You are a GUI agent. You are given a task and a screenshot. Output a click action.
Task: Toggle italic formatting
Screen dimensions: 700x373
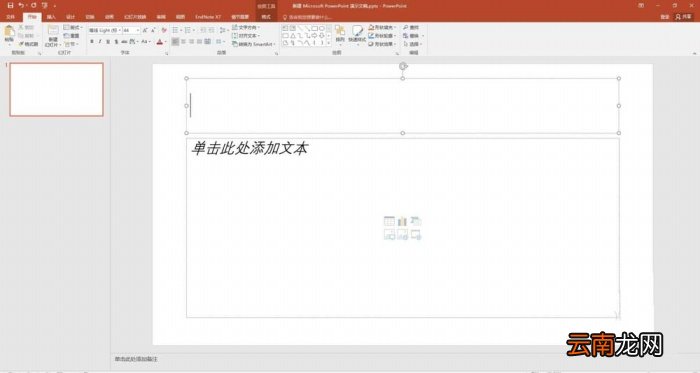click(x=100, y=41)
